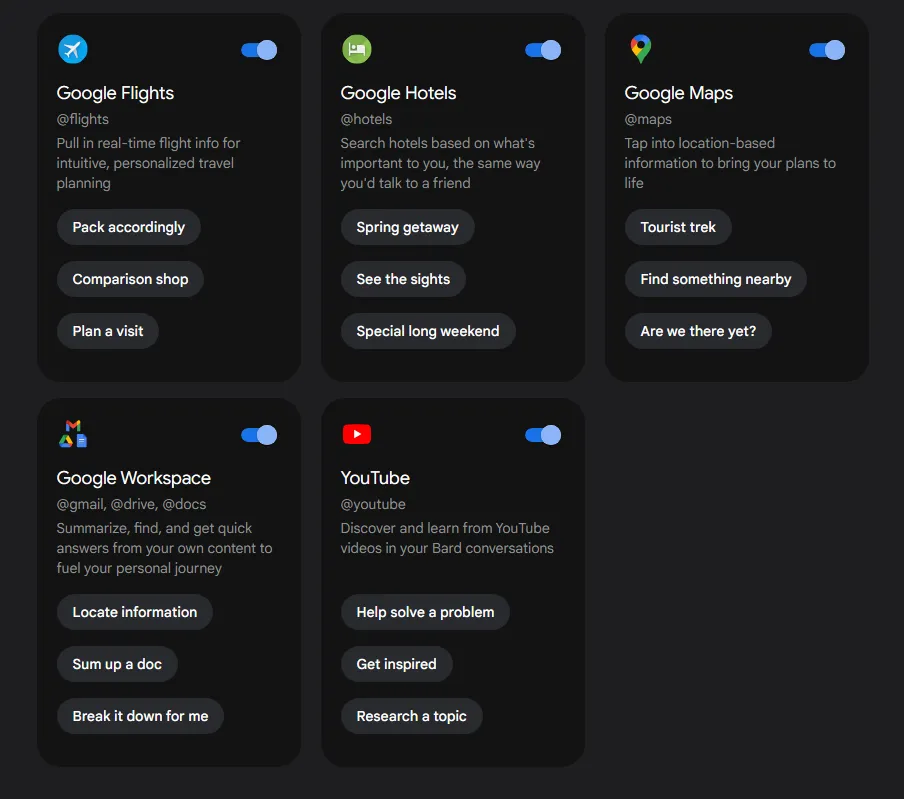Open the Special long weekend prompt
Screen dimensions: 904x799
point(428,331)
